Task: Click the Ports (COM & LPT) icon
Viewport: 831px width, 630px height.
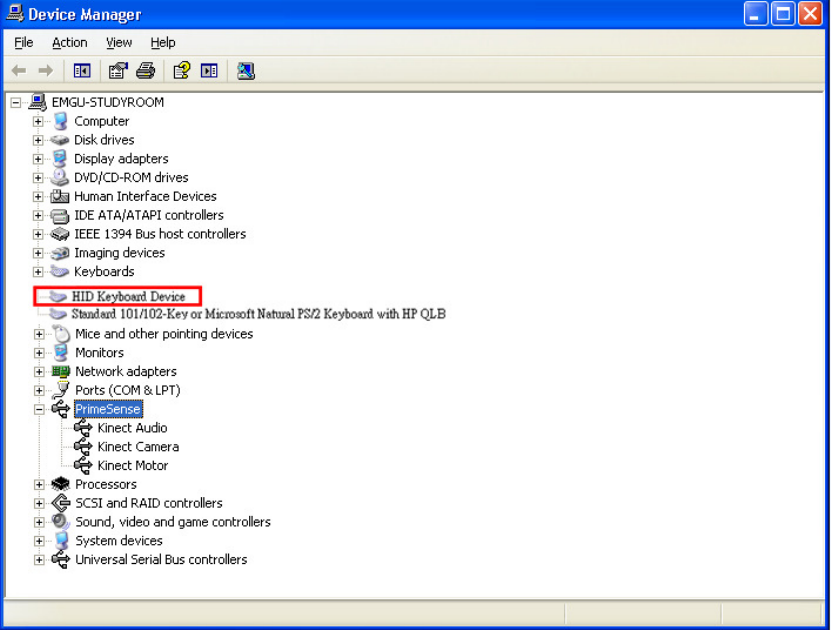Action: tap(61, 390)
